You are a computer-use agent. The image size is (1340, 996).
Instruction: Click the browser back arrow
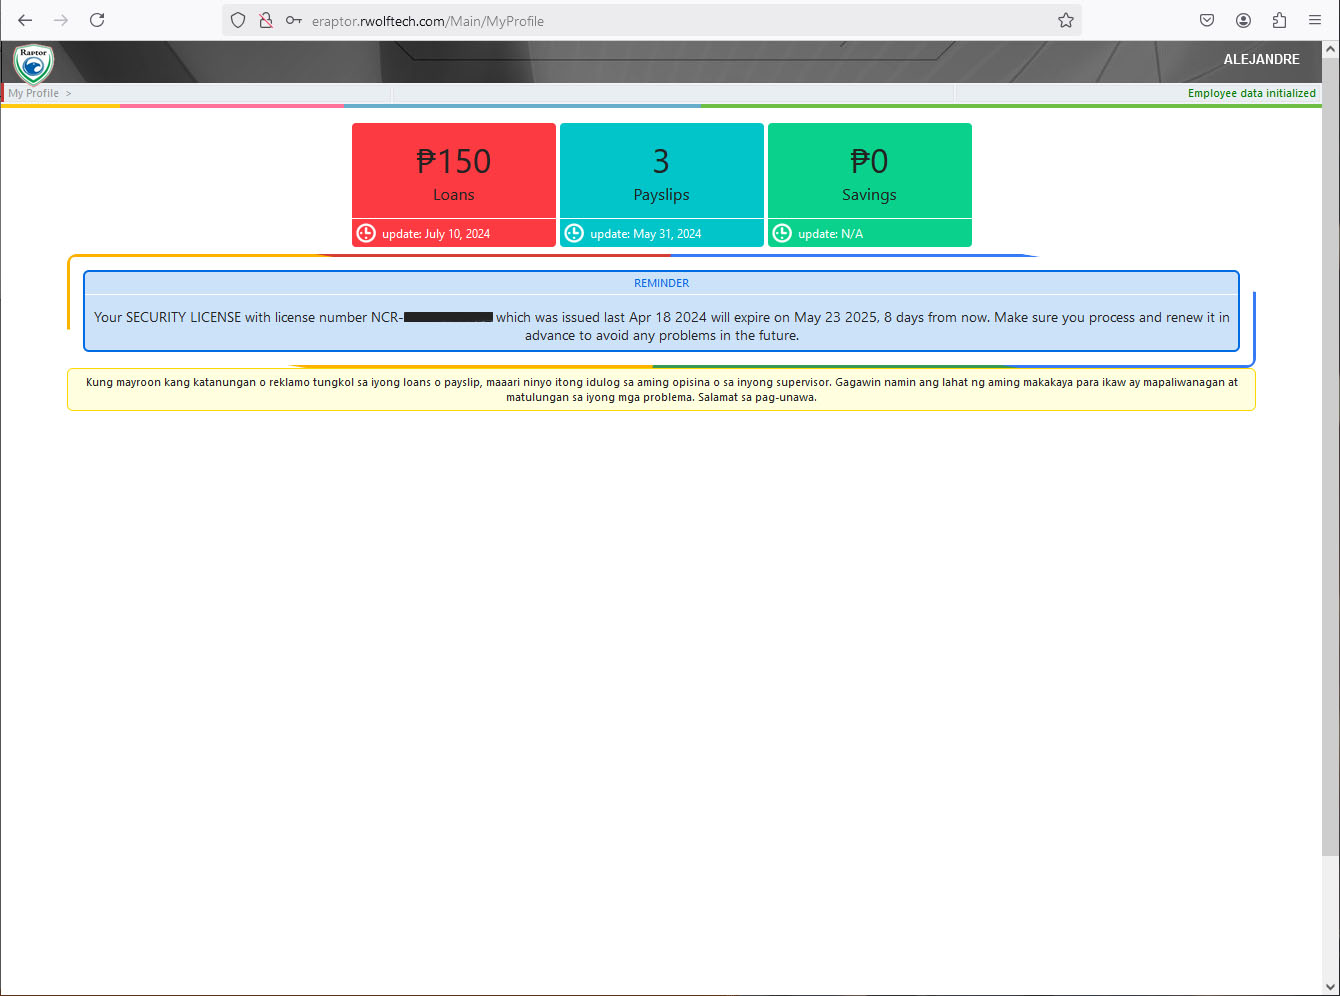25,20
